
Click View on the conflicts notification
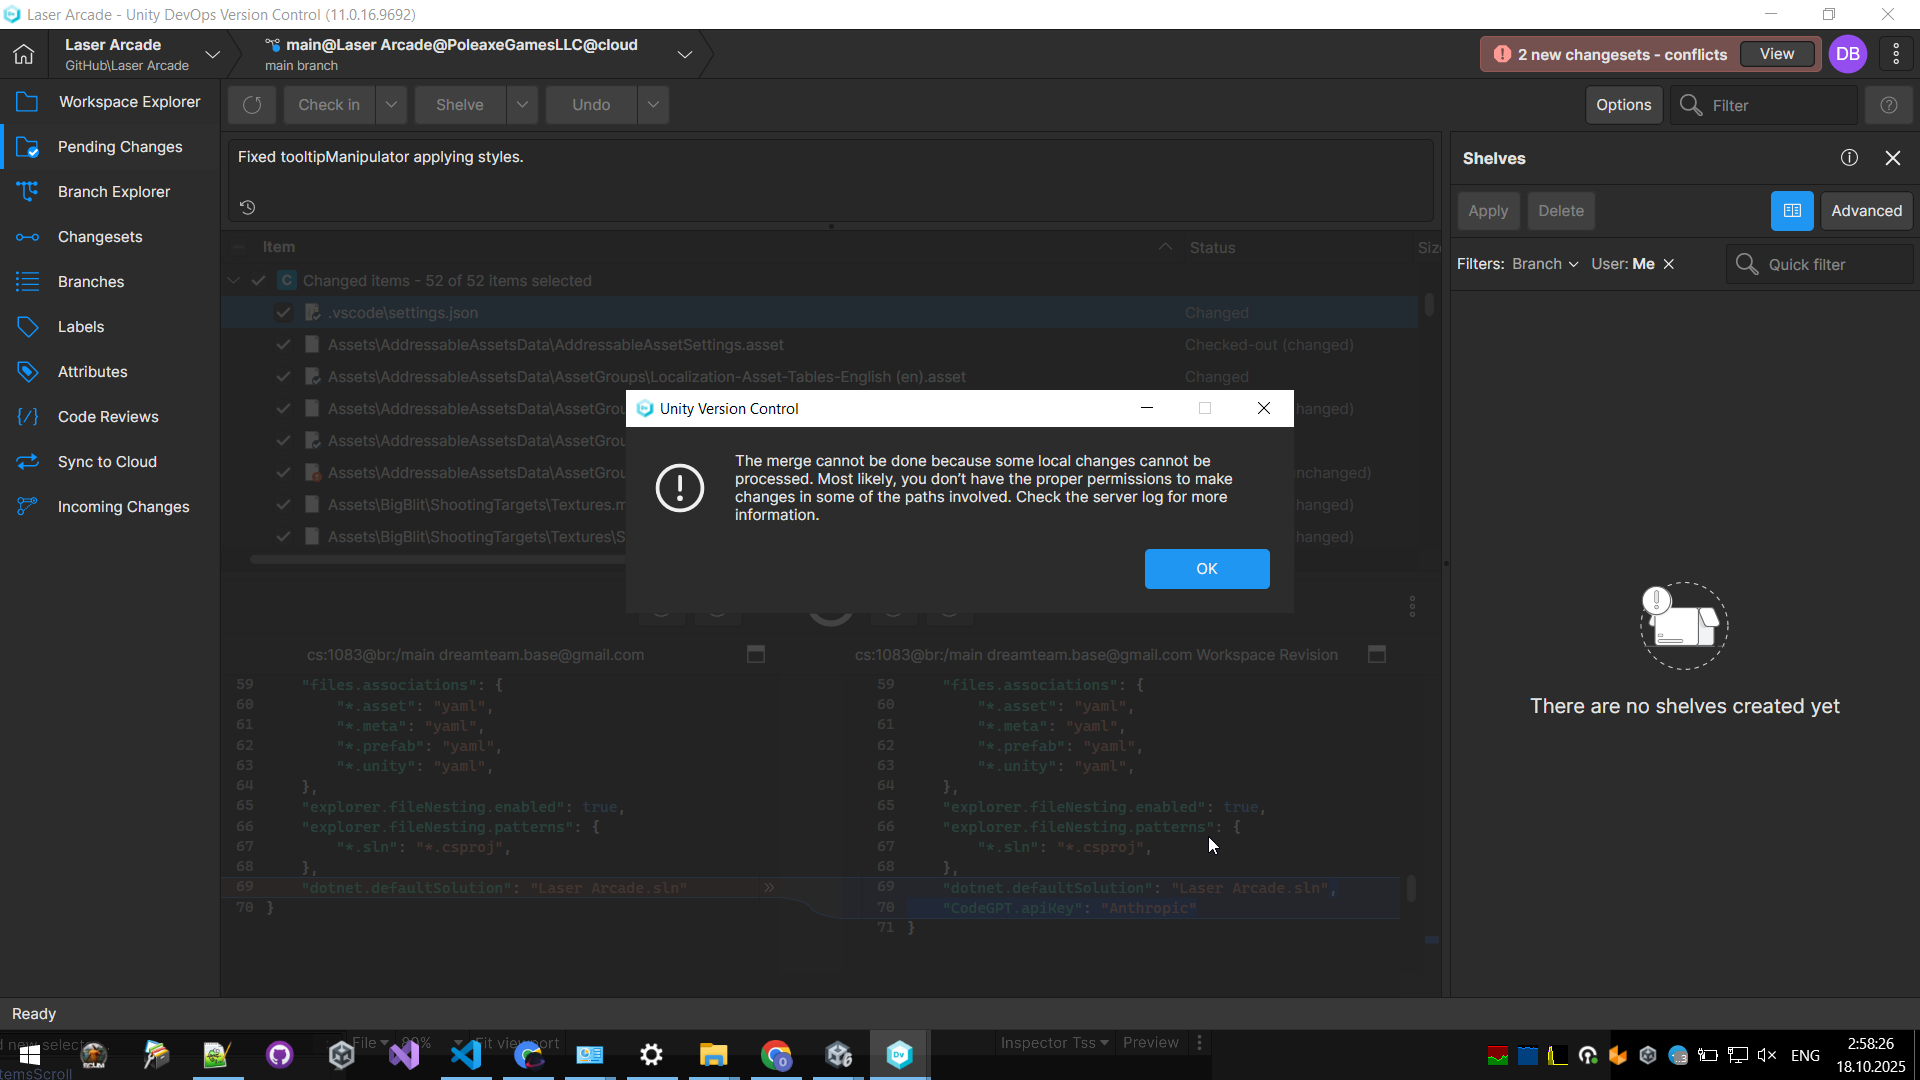coord(1776,54)
